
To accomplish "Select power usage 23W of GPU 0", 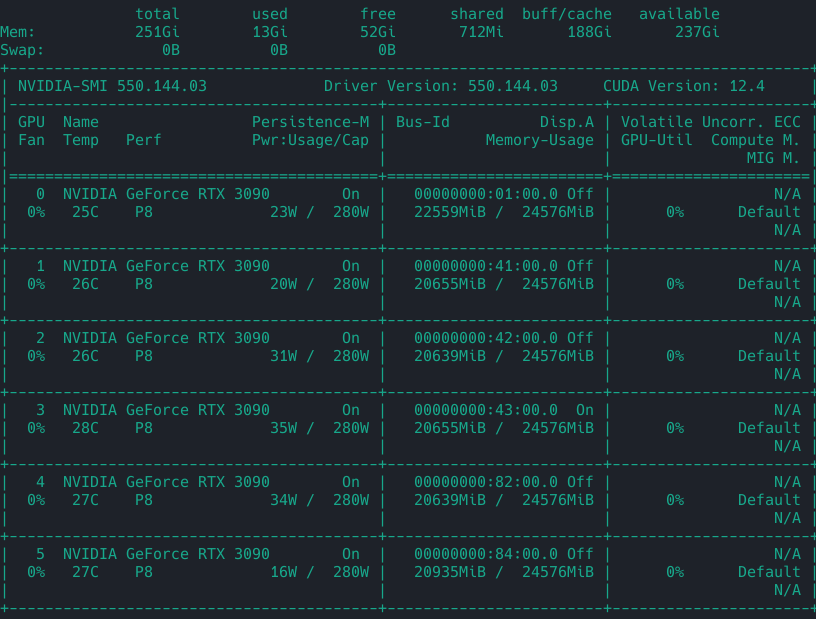I will coord(284,212).
